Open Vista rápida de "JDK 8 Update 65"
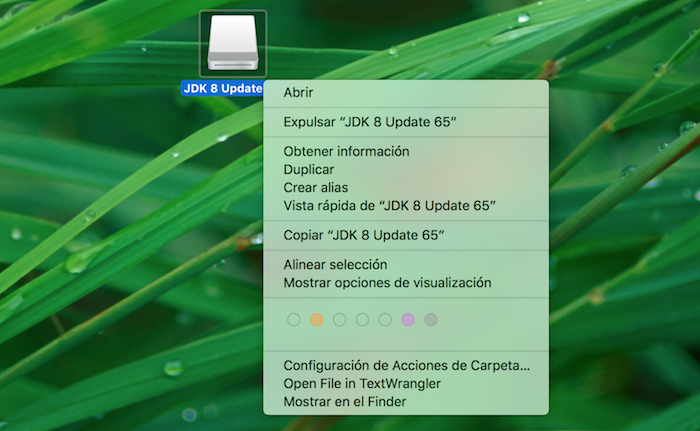The width and height of the screenshot is (700, 431). coord(389,206)
